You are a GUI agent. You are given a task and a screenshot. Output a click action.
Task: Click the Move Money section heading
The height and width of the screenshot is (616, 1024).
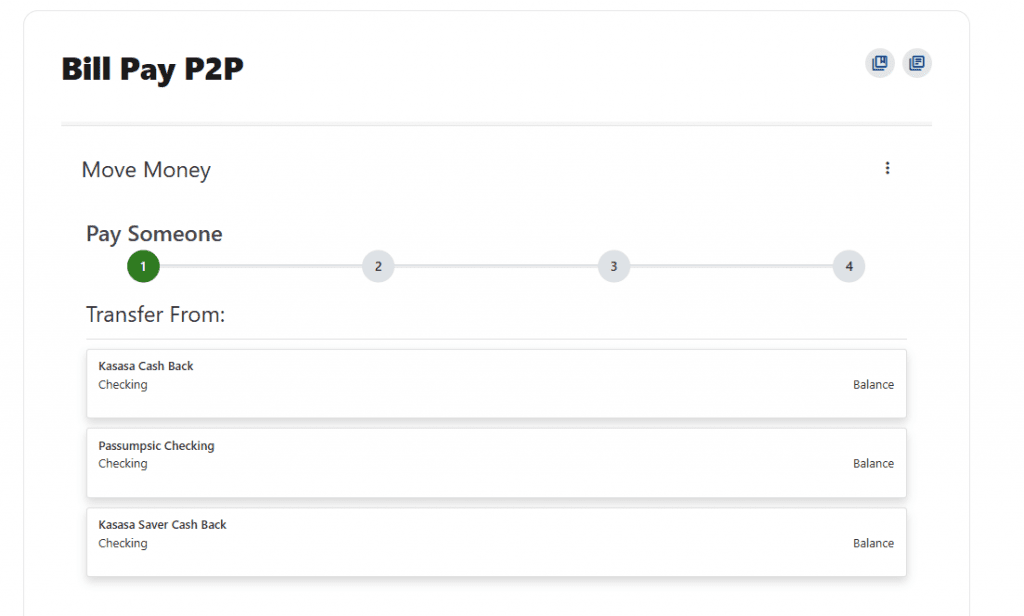(146, 170)
